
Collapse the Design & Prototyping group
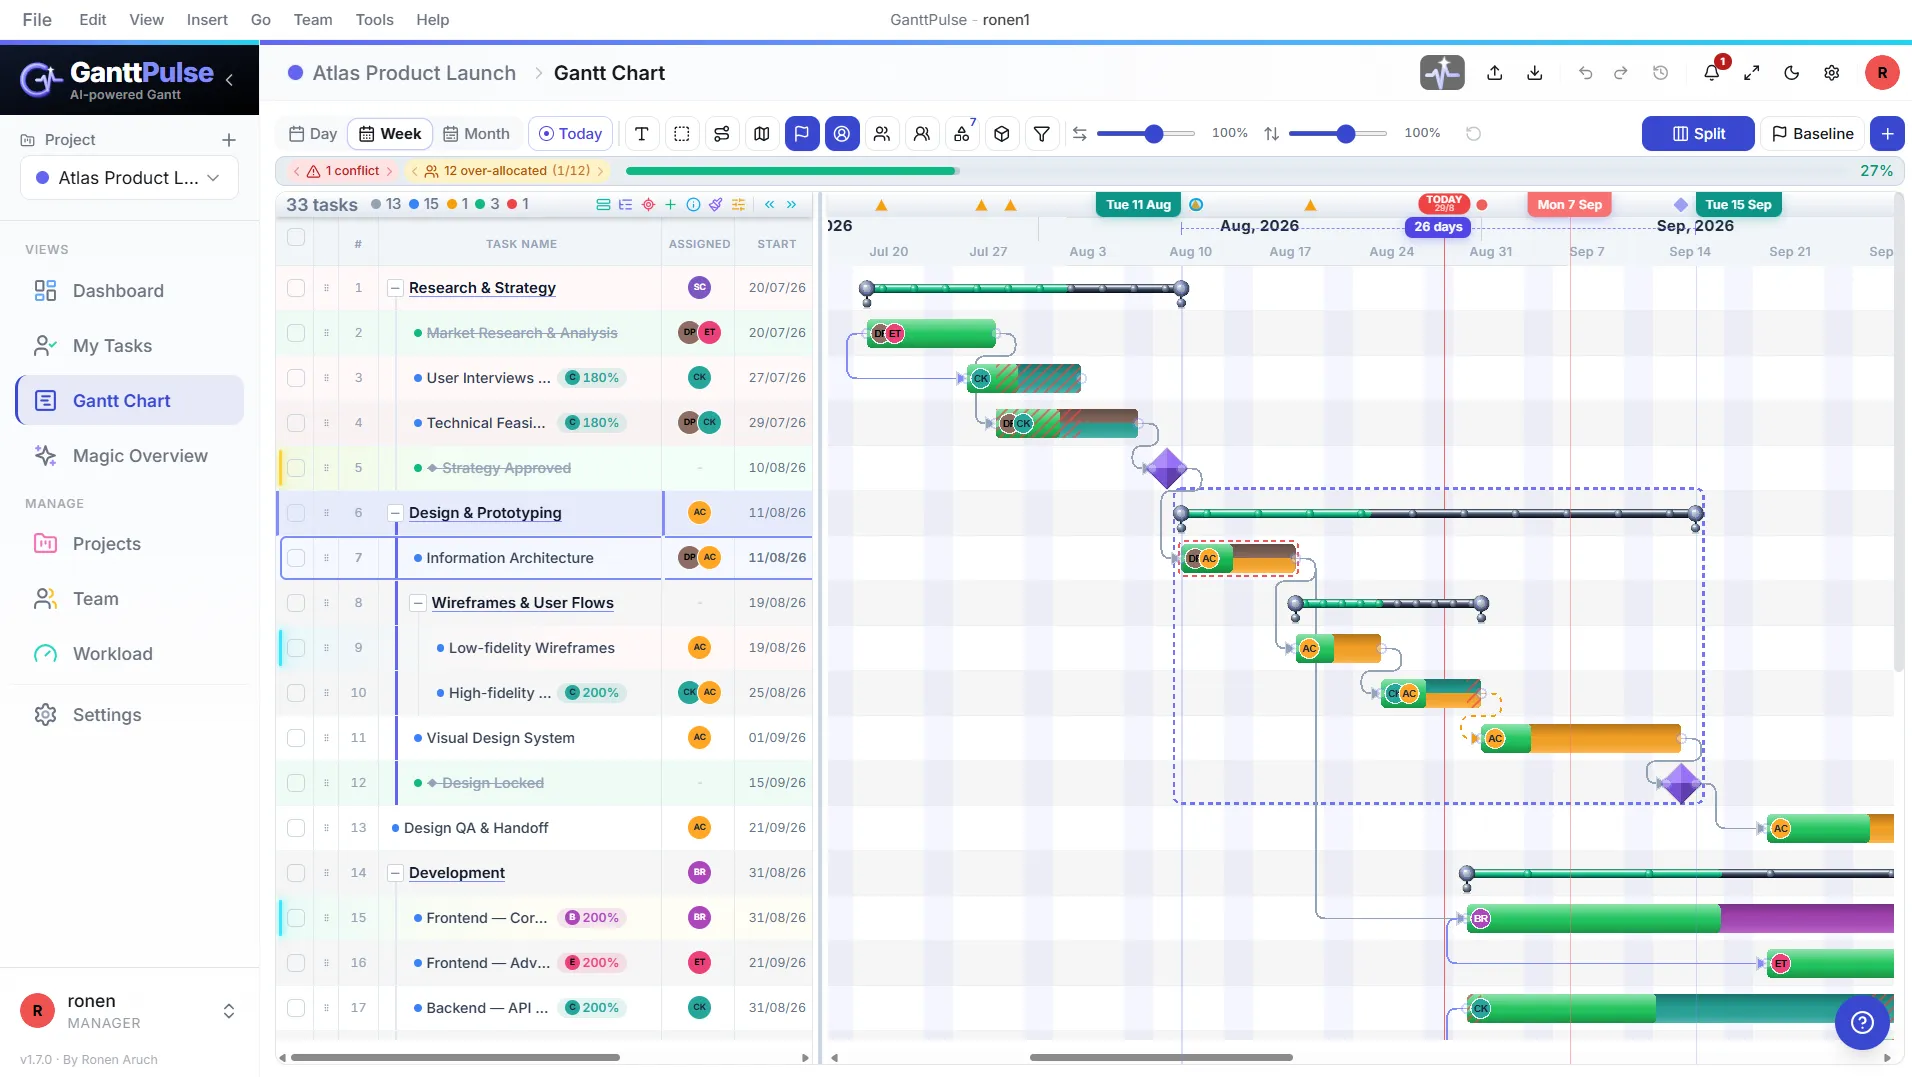coord(395,513)
